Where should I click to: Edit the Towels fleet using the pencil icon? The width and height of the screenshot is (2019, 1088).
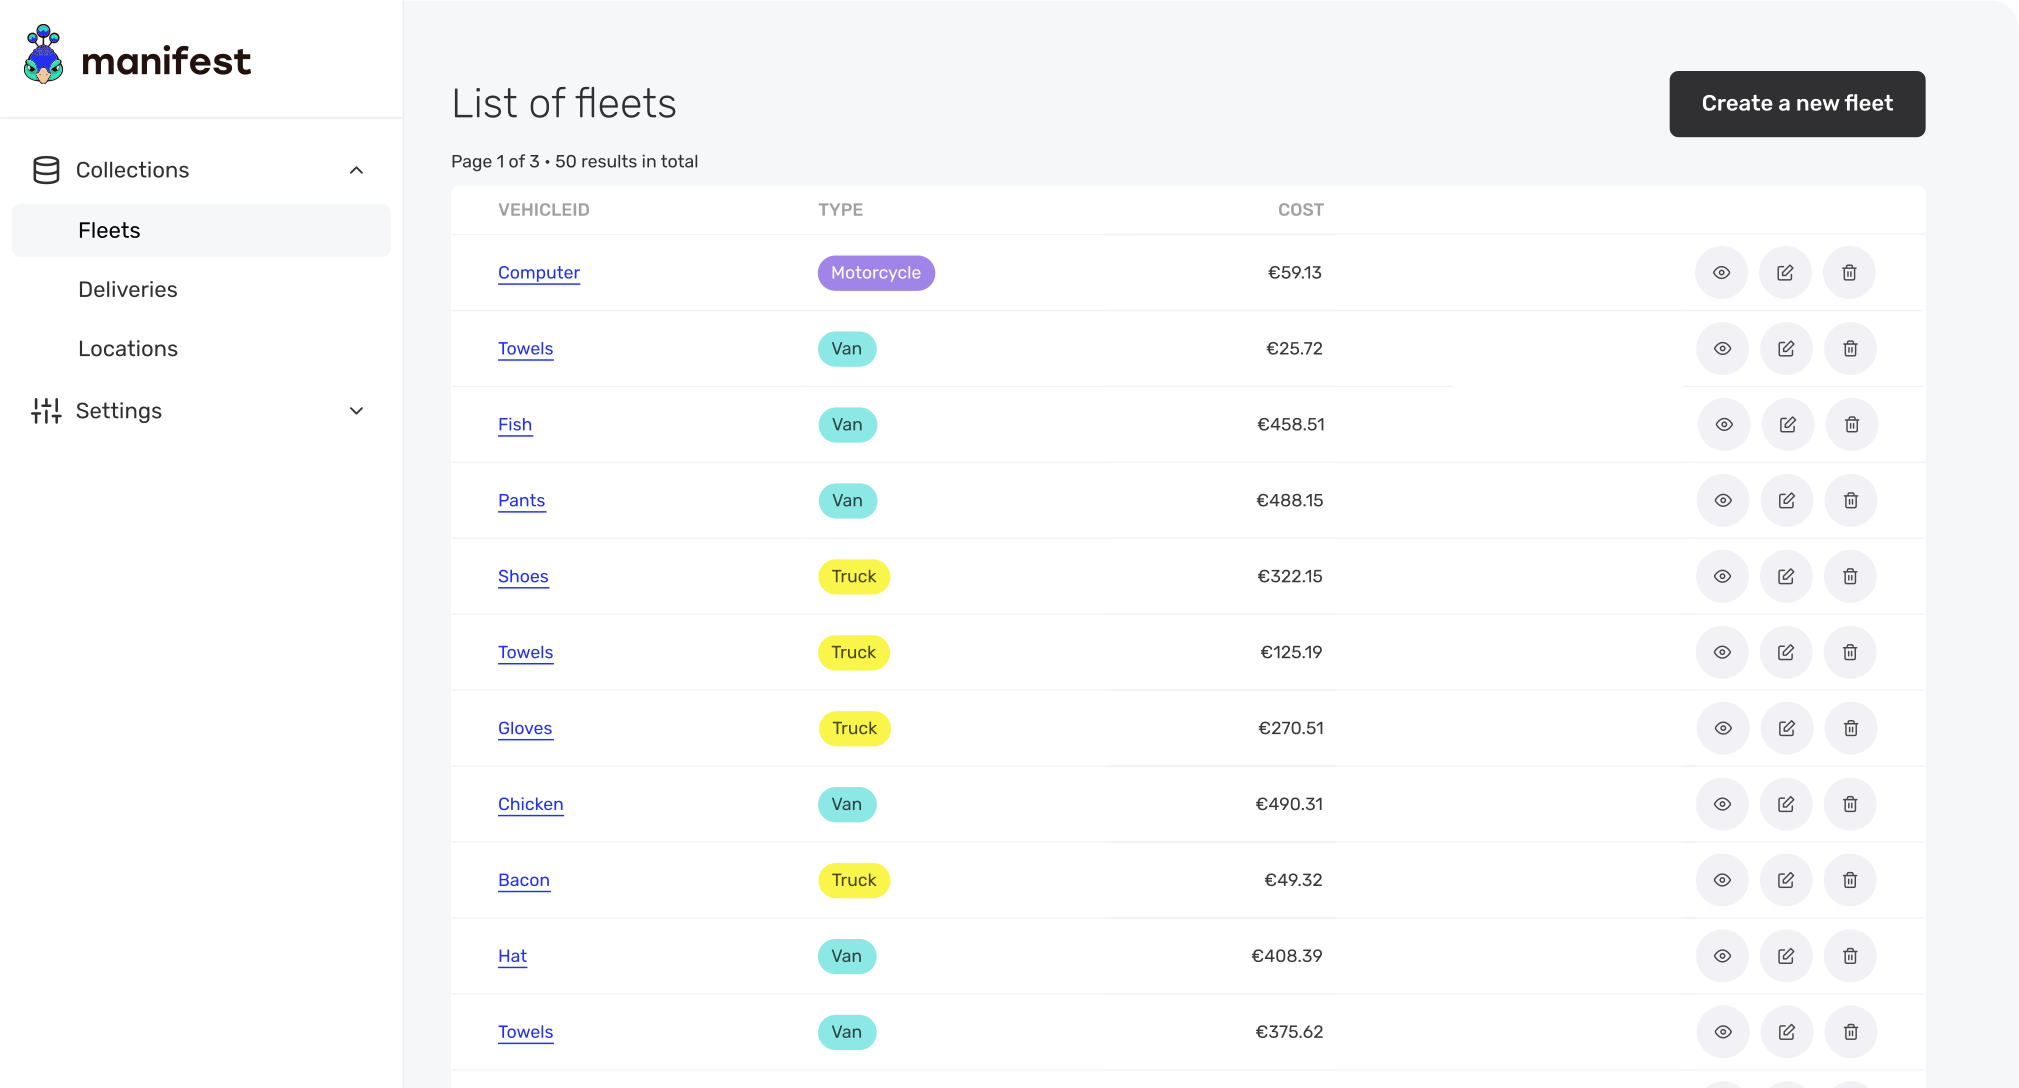[x=1786, y=348]
